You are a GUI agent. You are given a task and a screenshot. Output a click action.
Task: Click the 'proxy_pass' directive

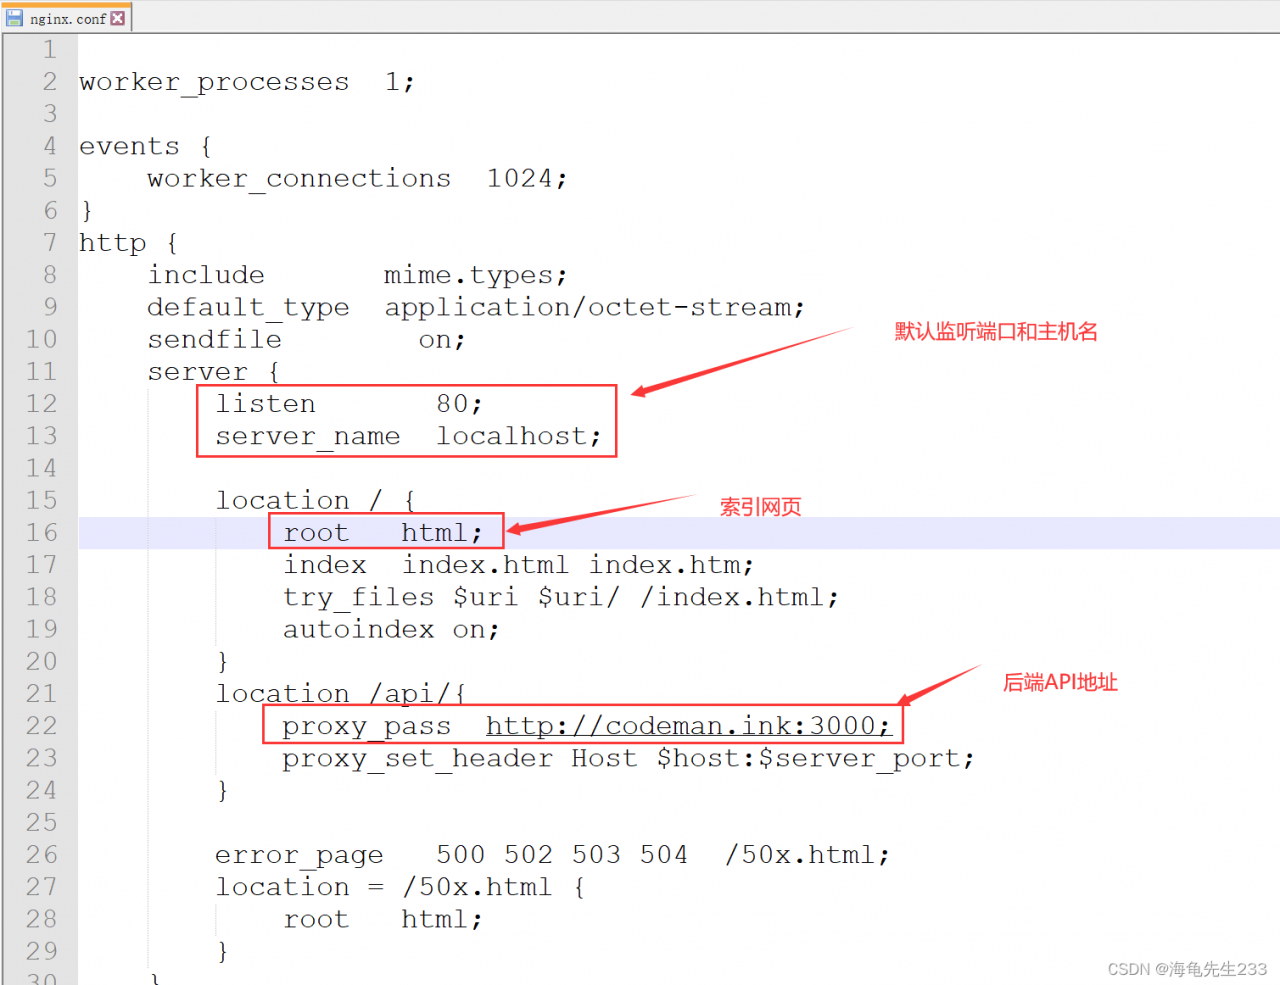366,726
